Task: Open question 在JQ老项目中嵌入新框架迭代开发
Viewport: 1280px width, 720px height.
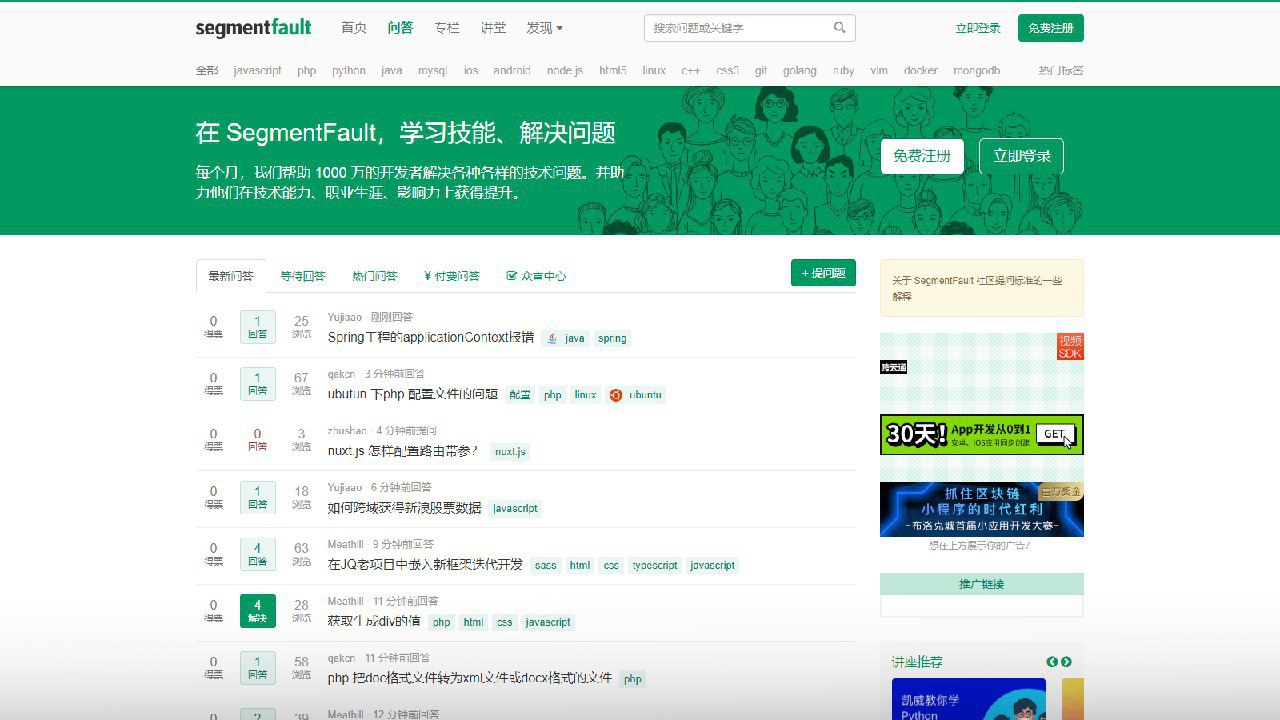Action: [425, 565]
